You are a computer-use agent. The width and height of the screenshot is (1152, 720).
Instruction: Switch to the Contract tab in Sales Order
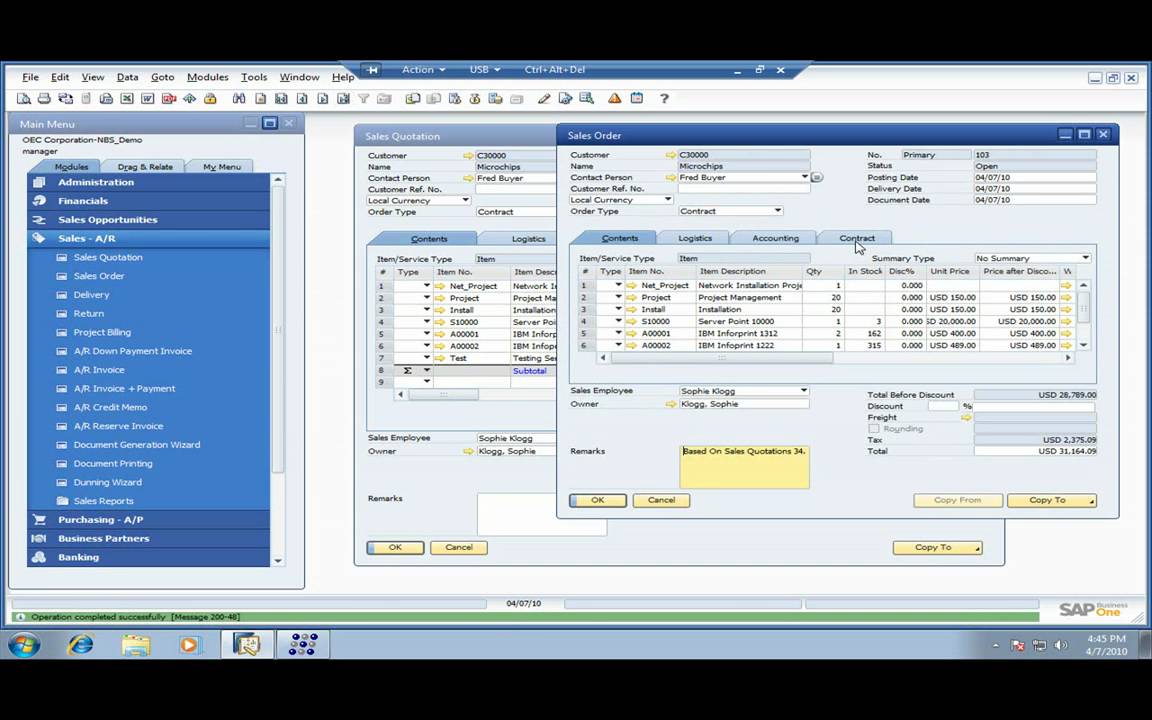point(857,238)
